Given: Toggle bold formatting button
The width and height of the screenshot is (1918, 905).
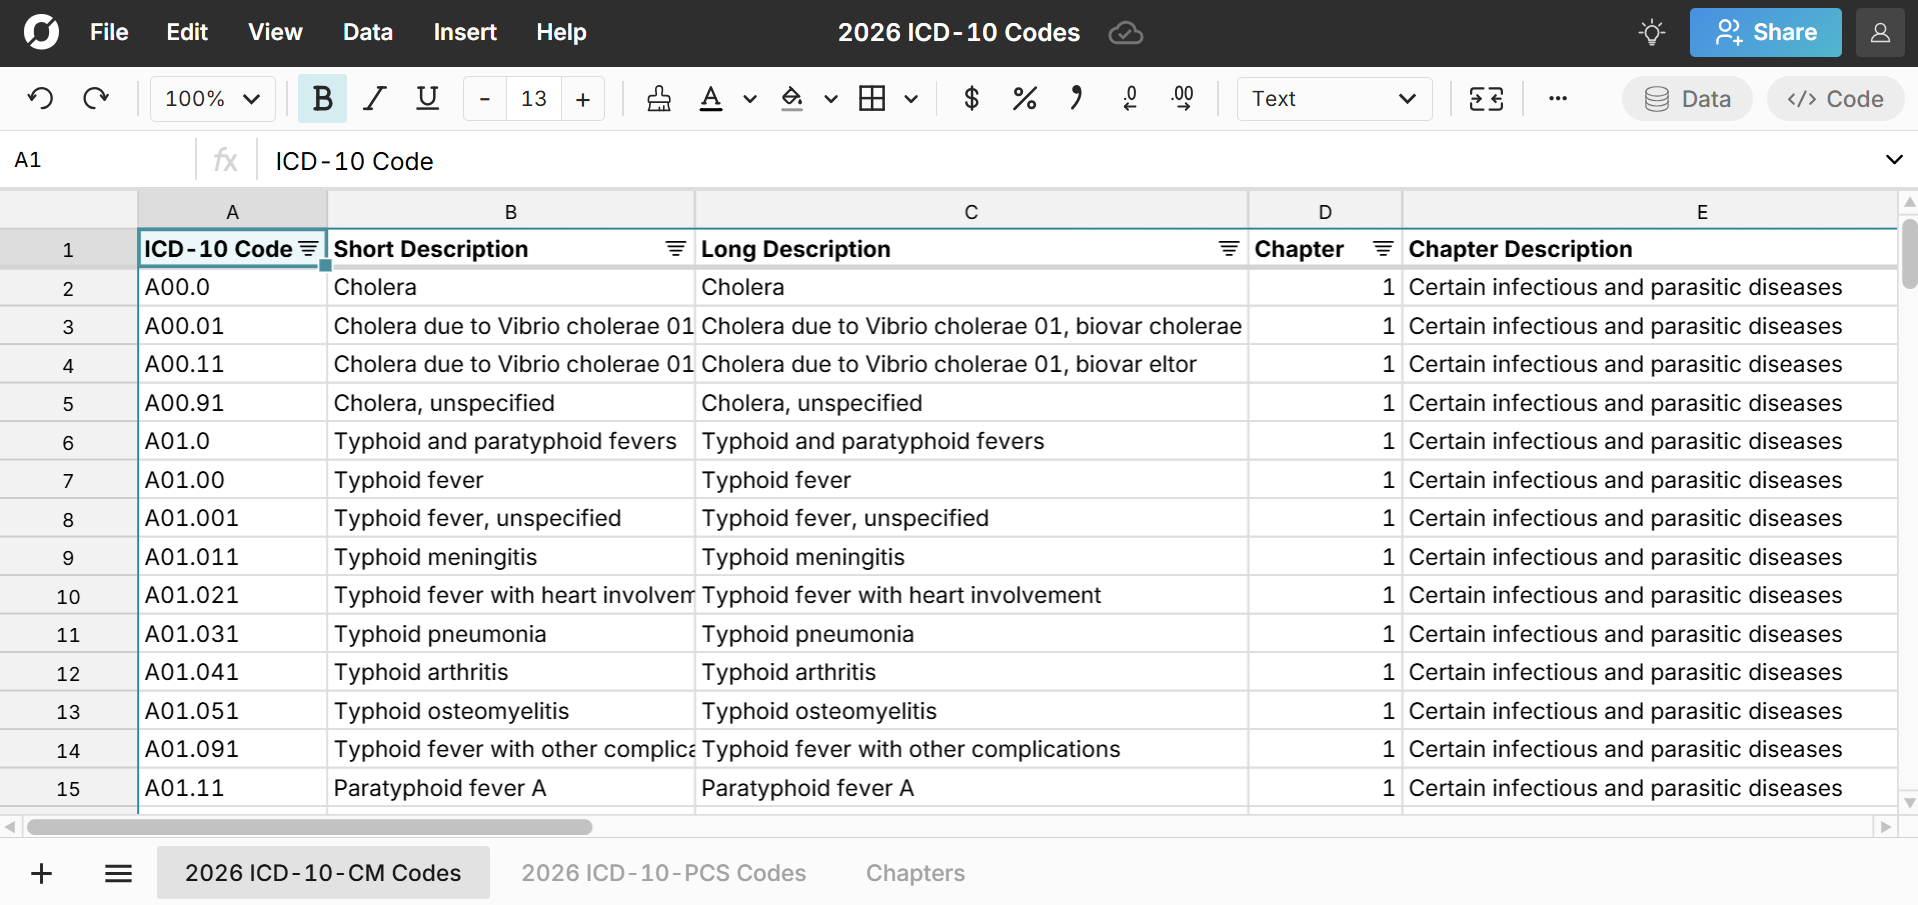Looking at the screenshot, I should [x=322, y=98].
